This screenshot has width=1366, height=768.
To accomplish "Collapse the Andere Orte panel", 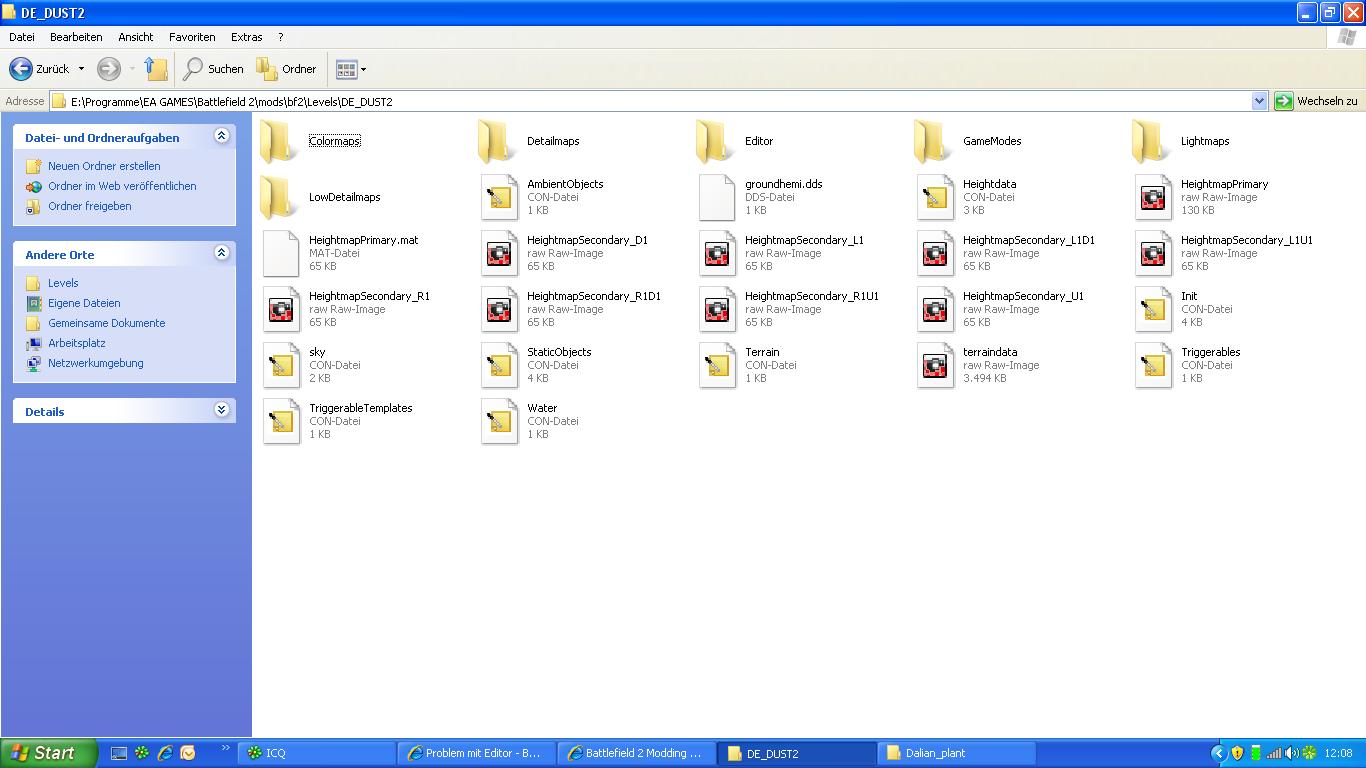I will click(221, 253).
